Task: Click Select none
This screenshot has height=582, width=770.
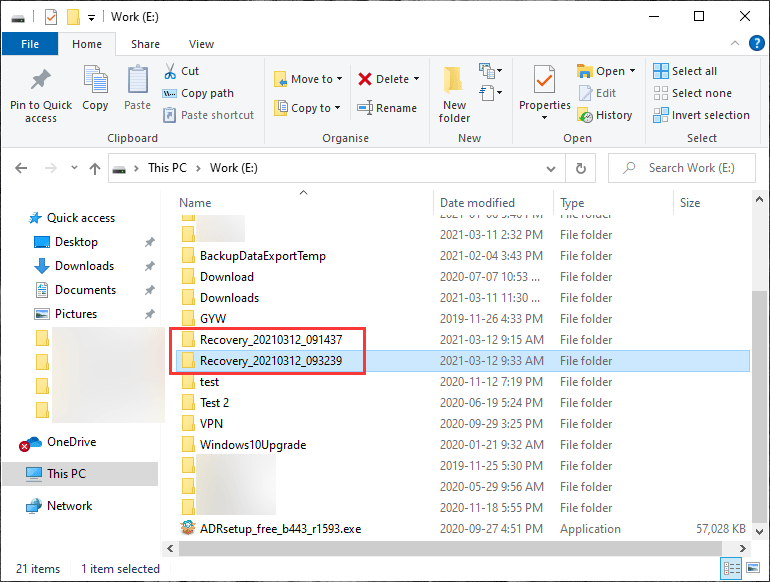Action: (692, 93)
